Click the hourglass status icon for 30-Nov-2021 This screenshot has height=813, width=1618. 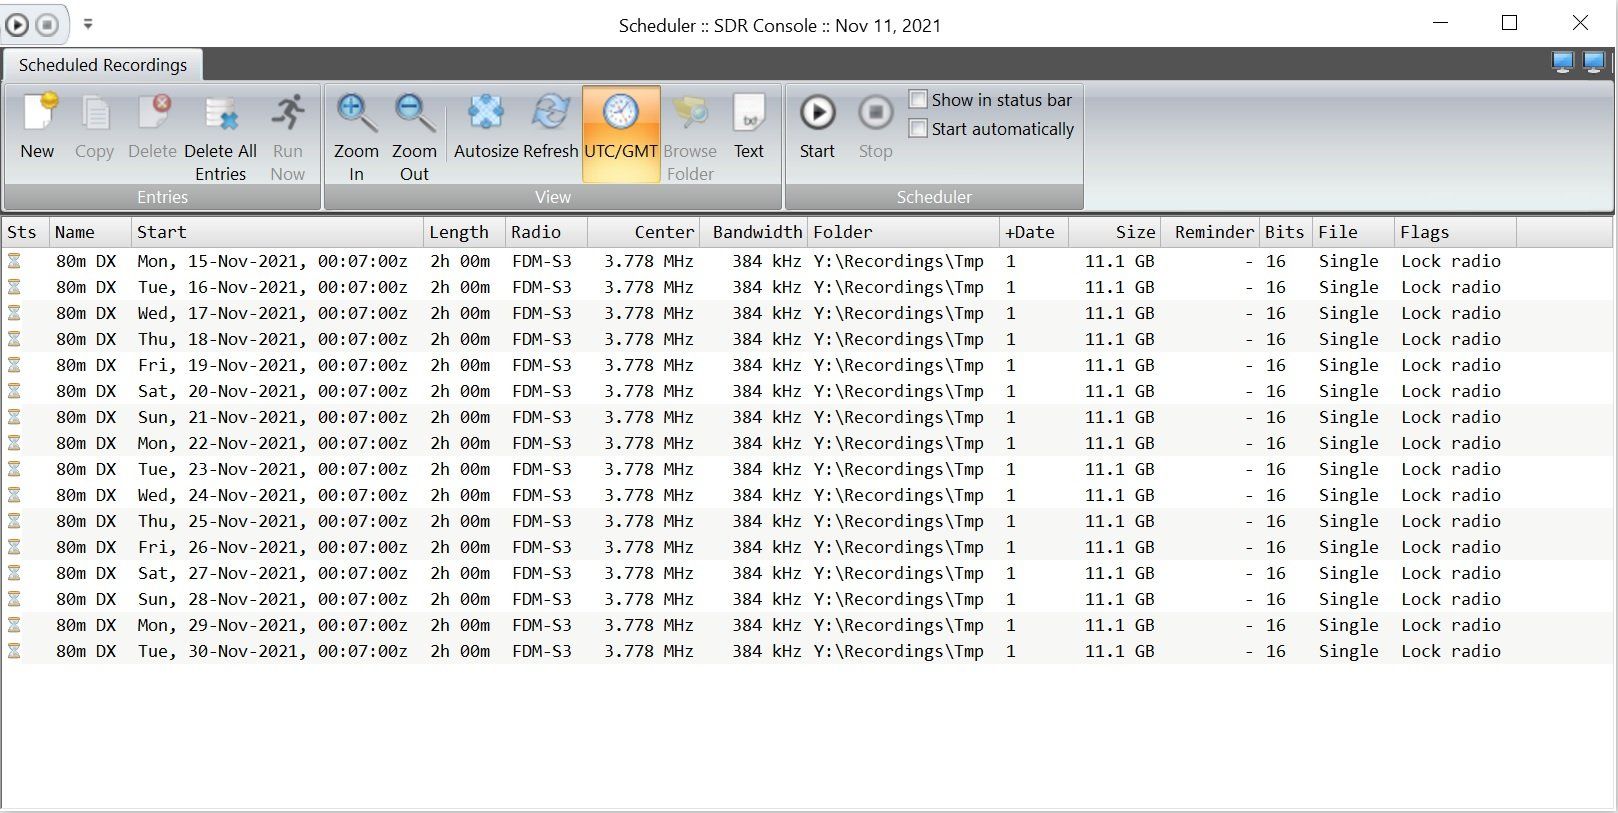(14, 651)
